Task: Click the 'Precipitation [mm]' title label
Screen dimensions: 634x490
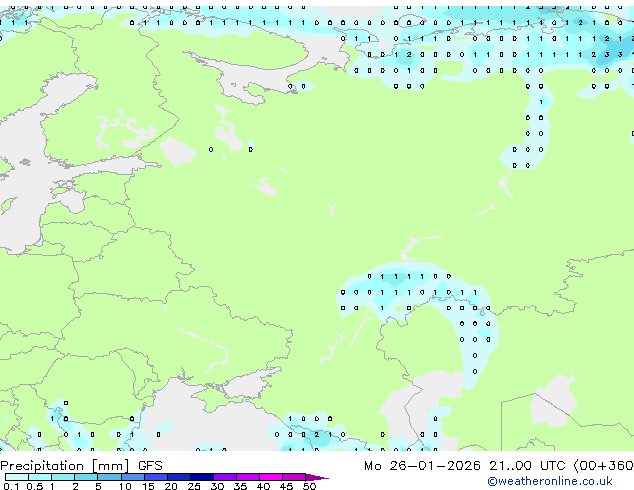Action: pyautogui.click(x=65, y=466)
